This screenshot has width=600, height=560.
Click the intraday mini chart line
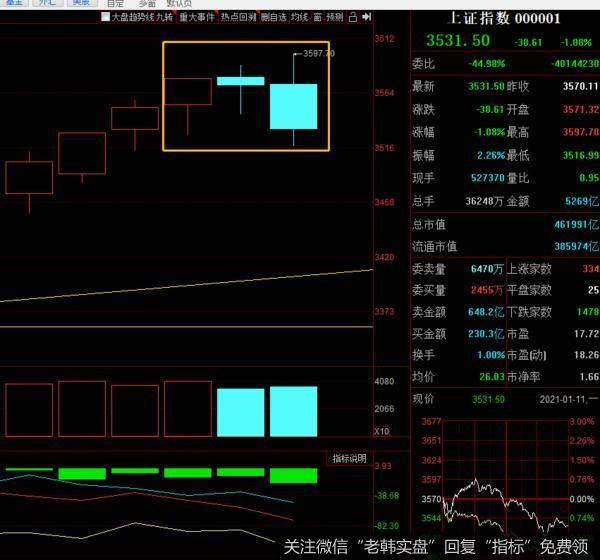tap(504, 505)
